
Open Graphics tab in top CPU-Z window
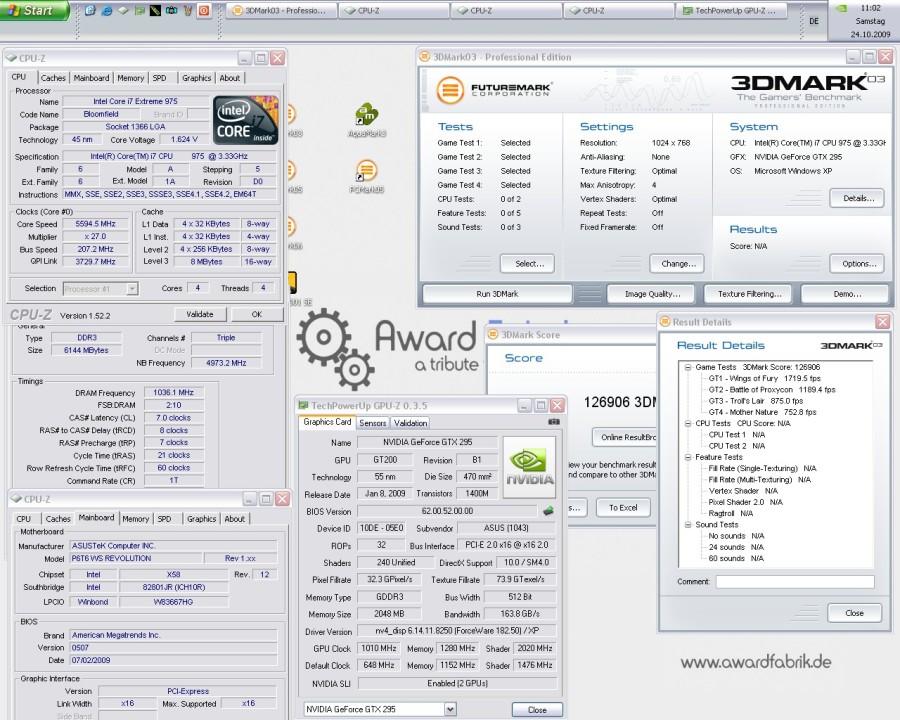196,78
